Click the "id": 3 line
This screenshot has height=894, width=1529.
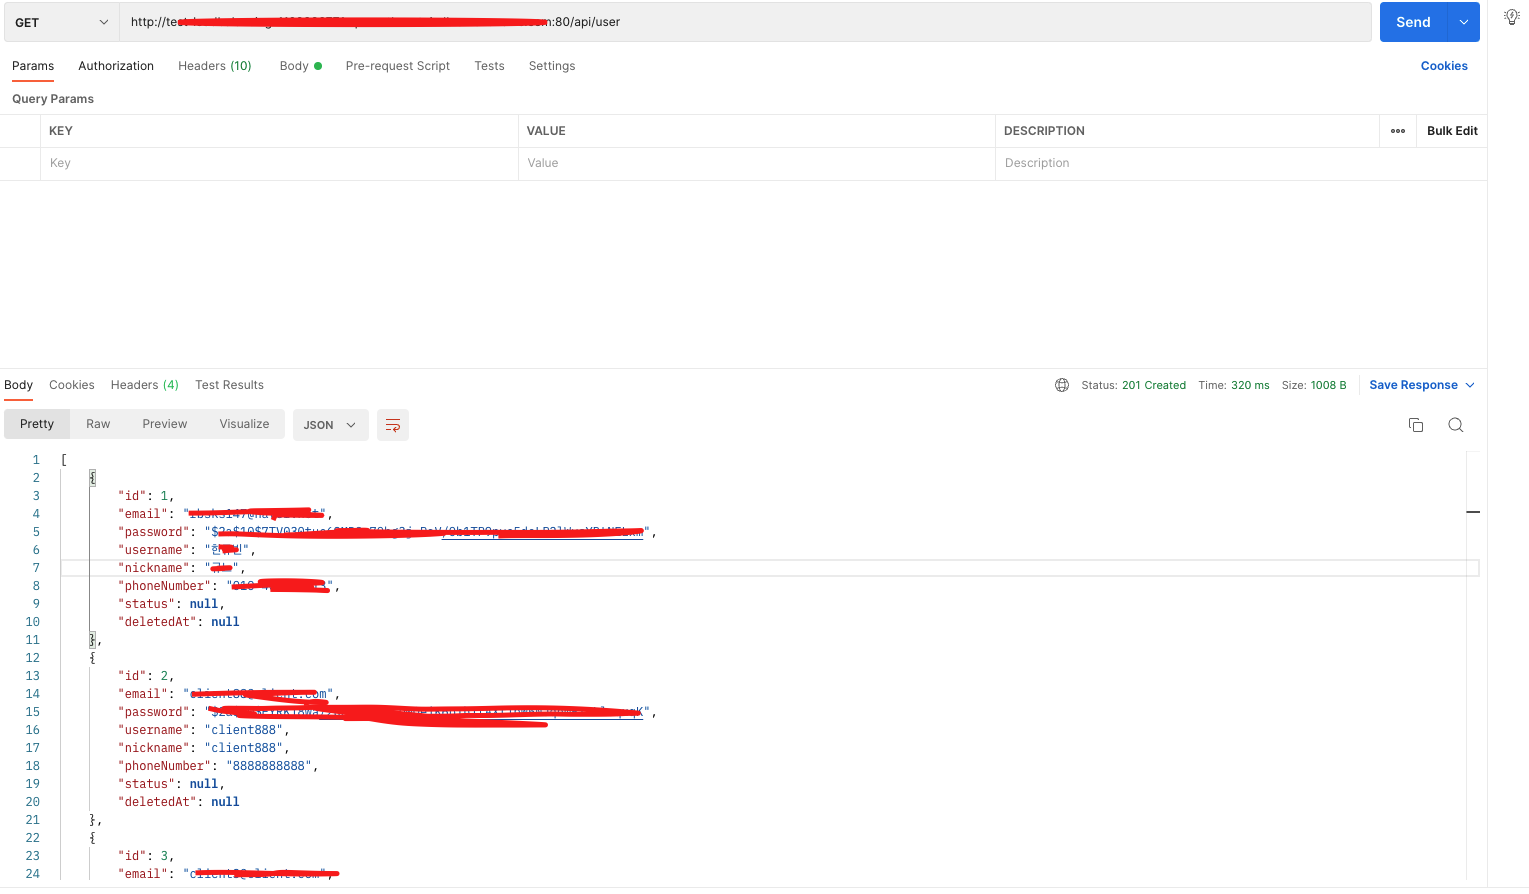click(146, 856)
